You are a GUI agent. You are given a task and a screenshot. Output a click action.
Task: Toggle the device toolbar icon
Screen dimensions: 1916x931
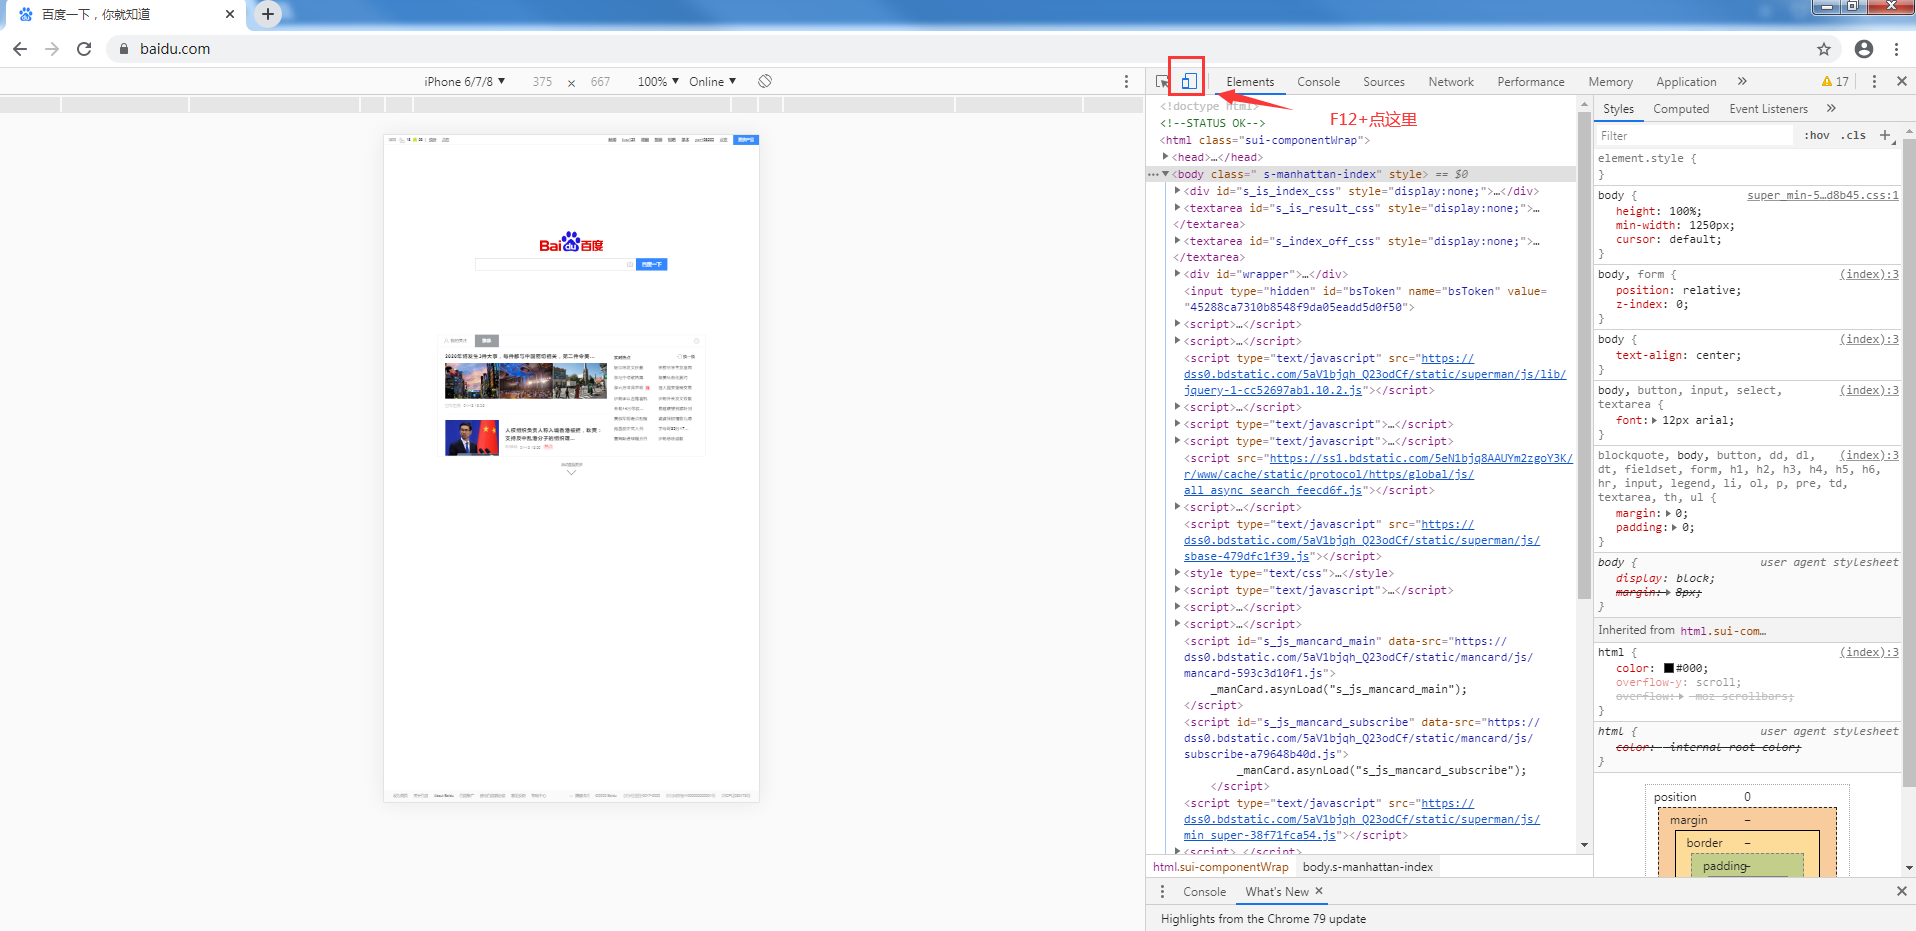1188,81
